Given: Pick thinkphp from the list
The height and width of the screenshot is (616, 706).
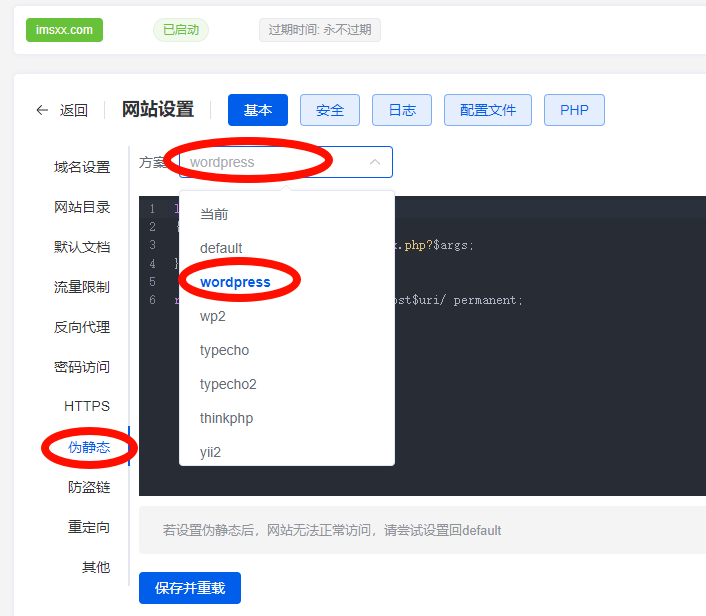Looking at the screenshot, I should [x=287, y=418].
